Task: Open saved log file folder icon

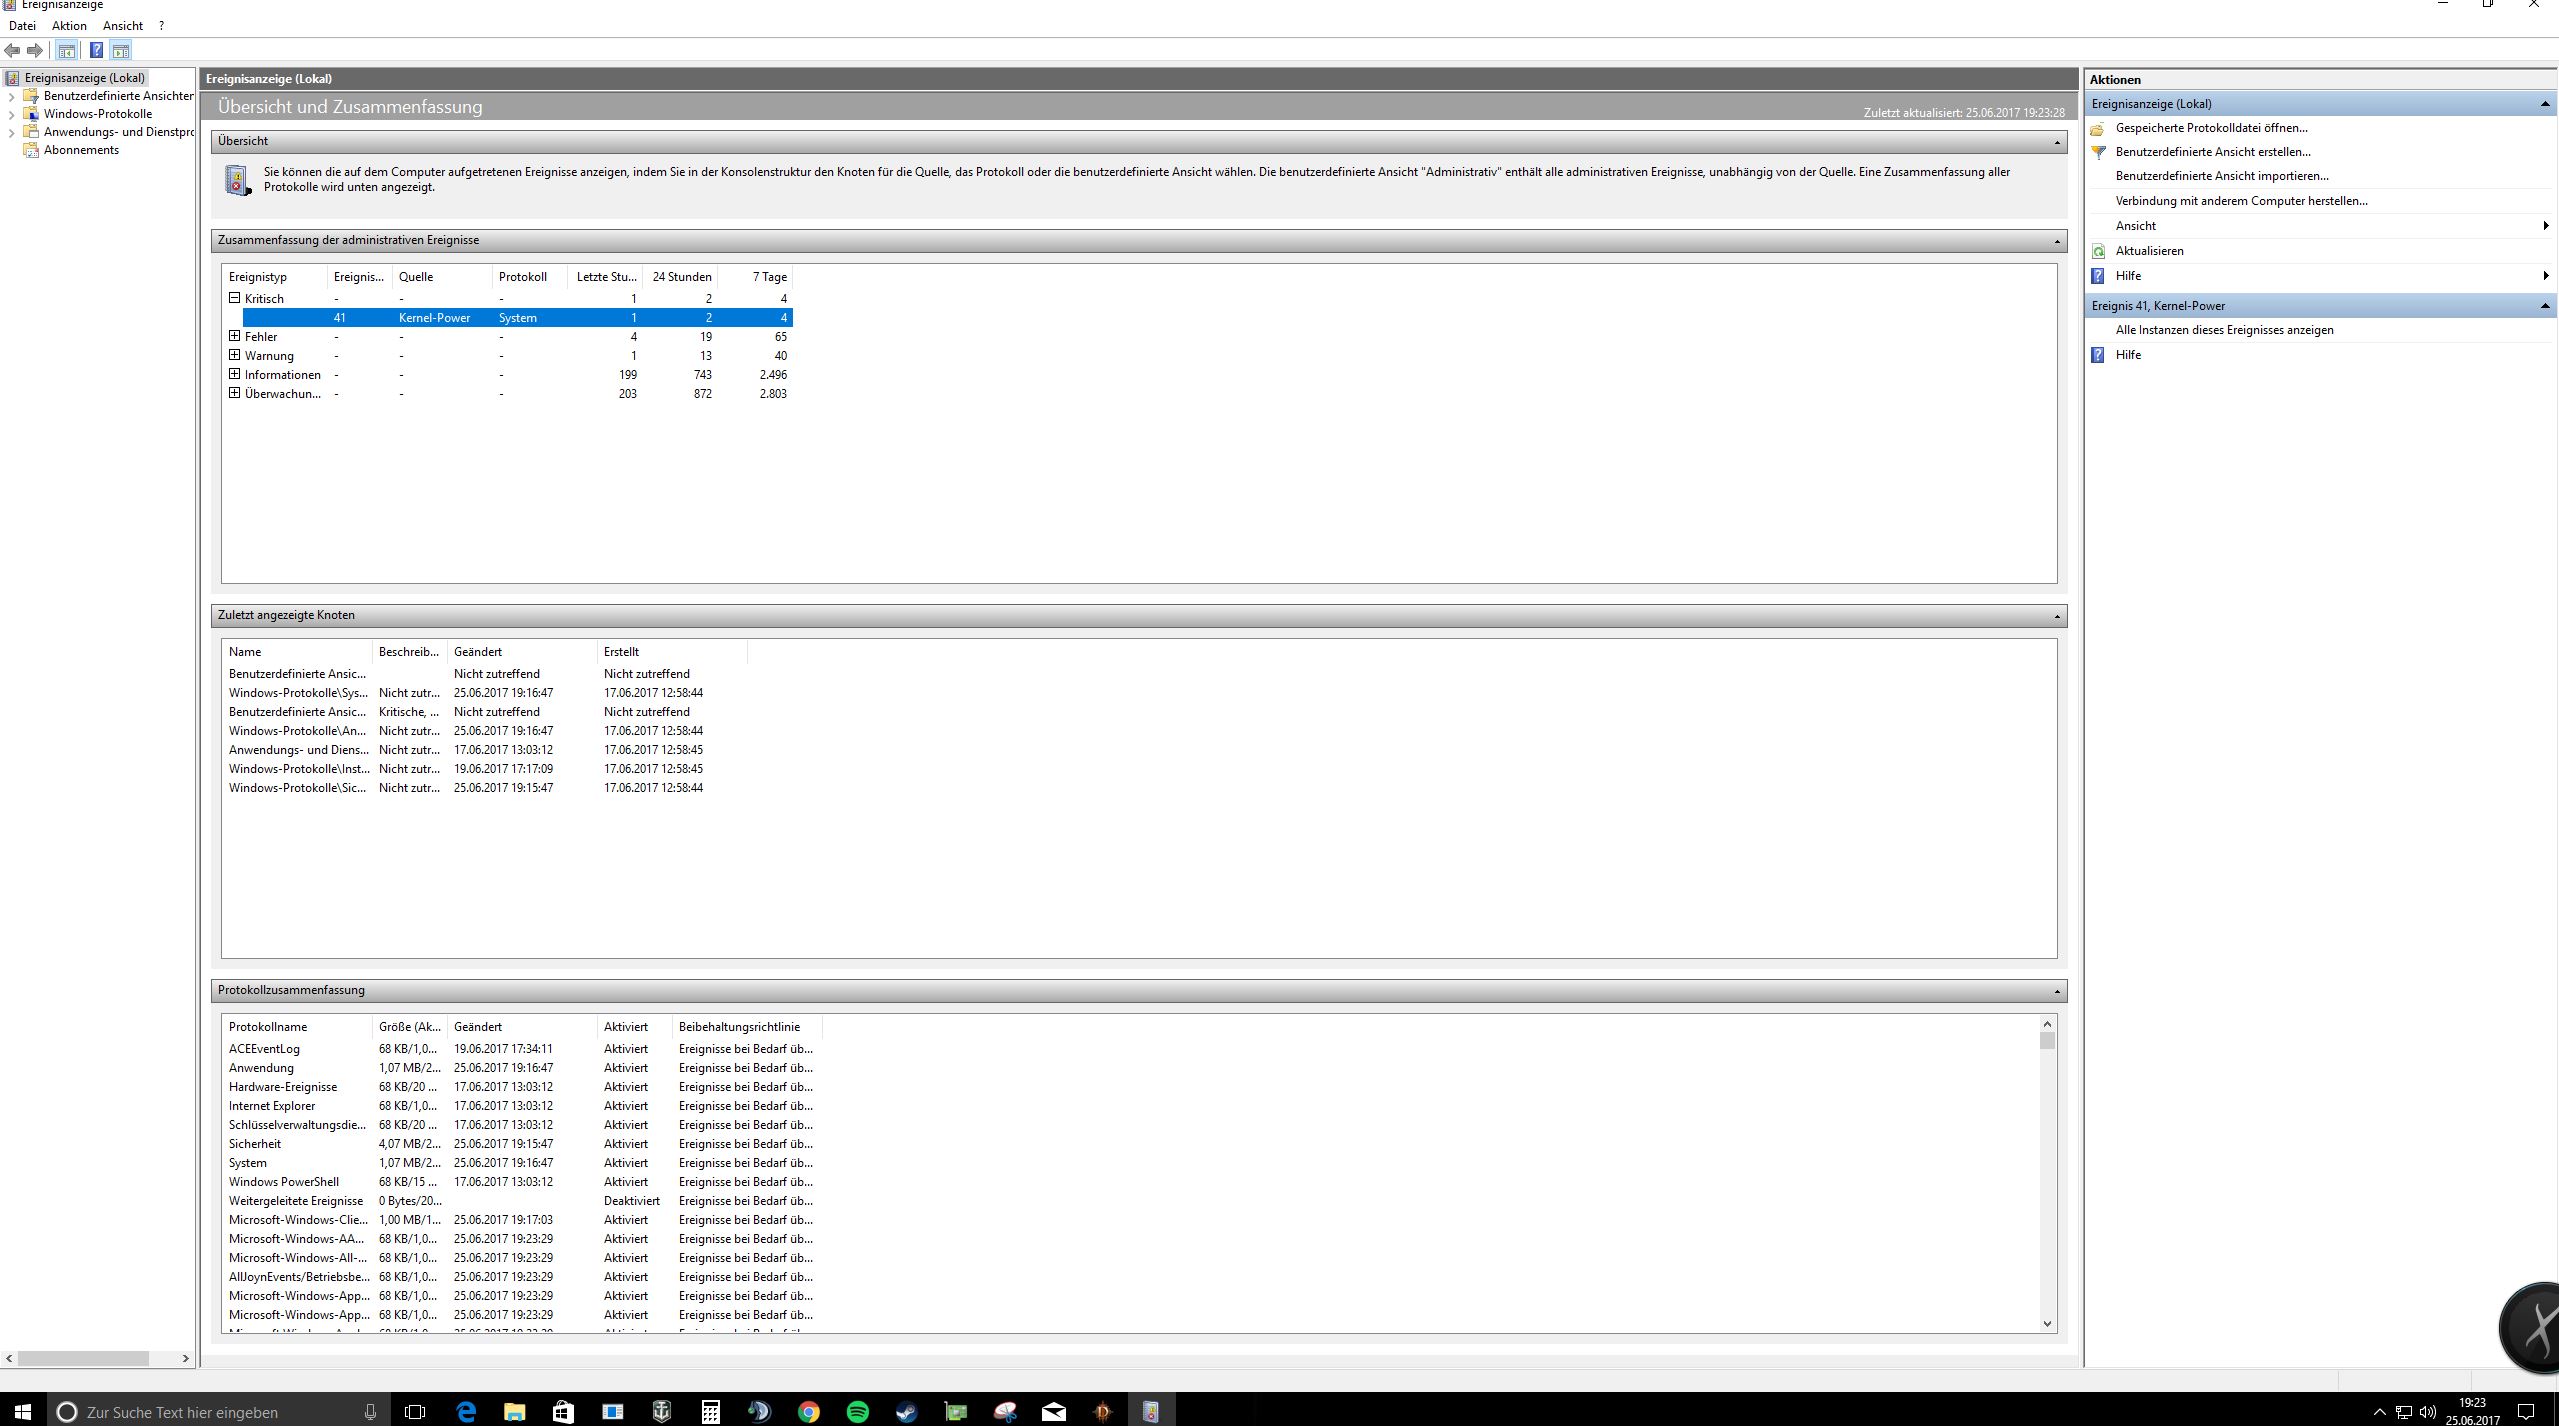Action: coord(2098,128)
